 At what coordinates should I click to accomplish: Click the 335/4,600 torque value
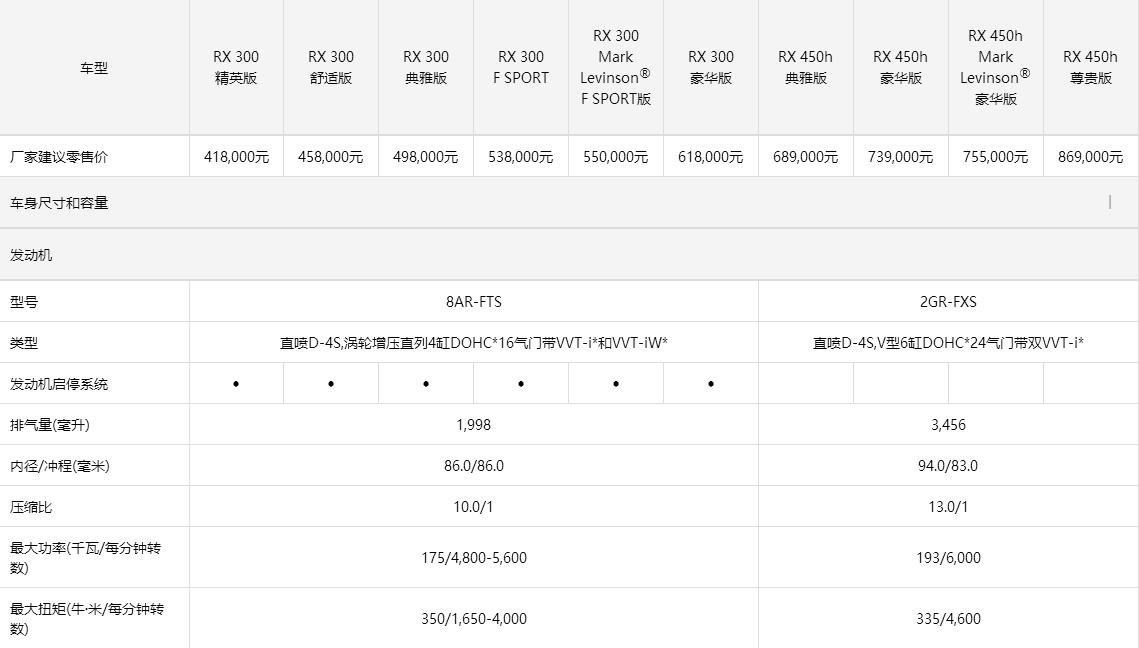tap(948, 619)
